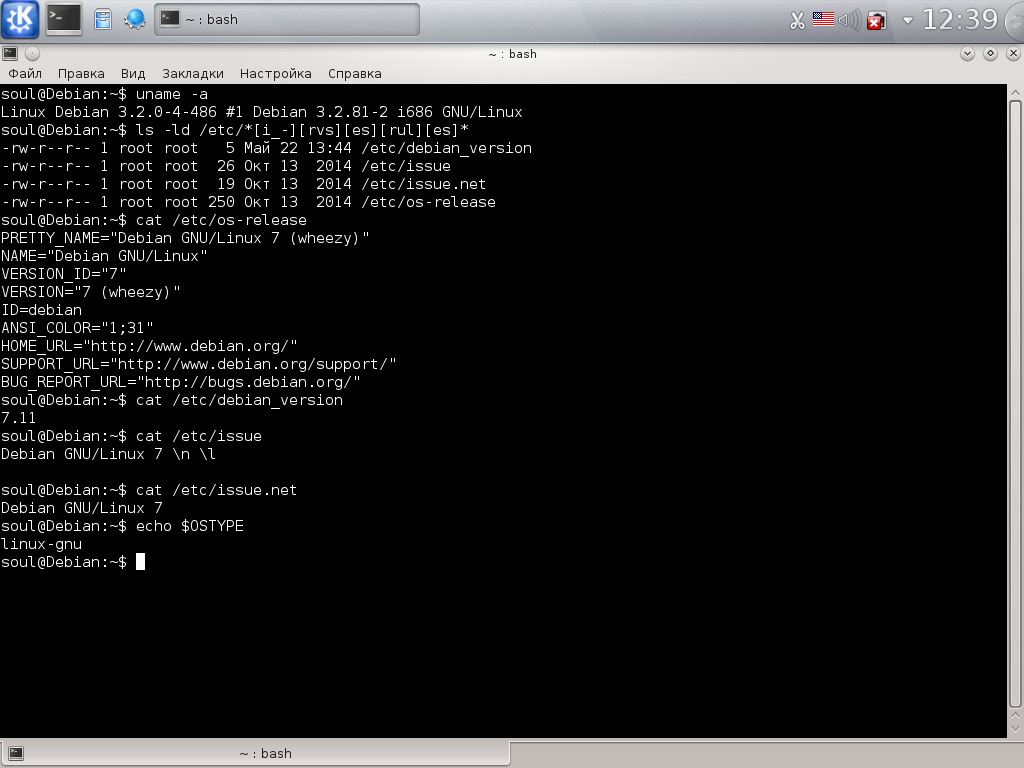Click the terminal cursor at the last prompt
Viewport: 1024px width, 768px height.
coord(140,562)
